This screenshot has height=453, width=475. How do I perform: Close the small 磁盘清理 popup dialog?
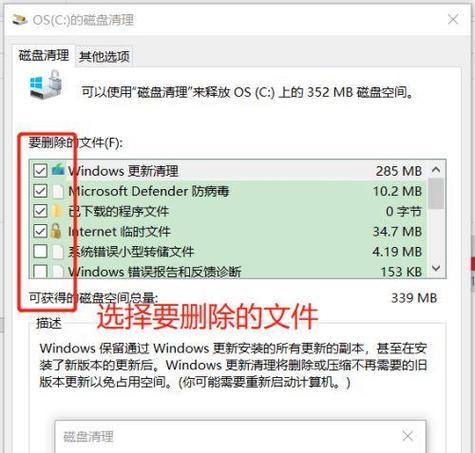[408, 436]
